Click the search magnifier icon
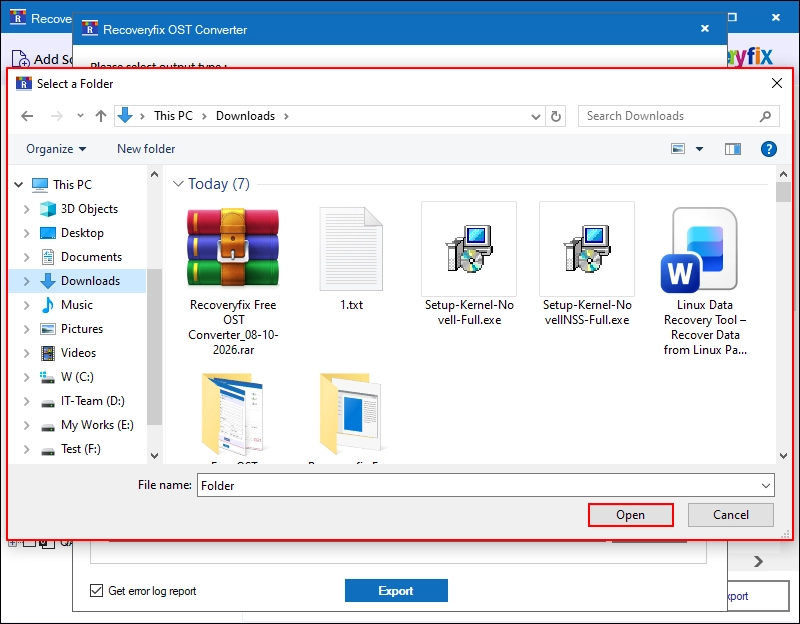 point(765,116)
